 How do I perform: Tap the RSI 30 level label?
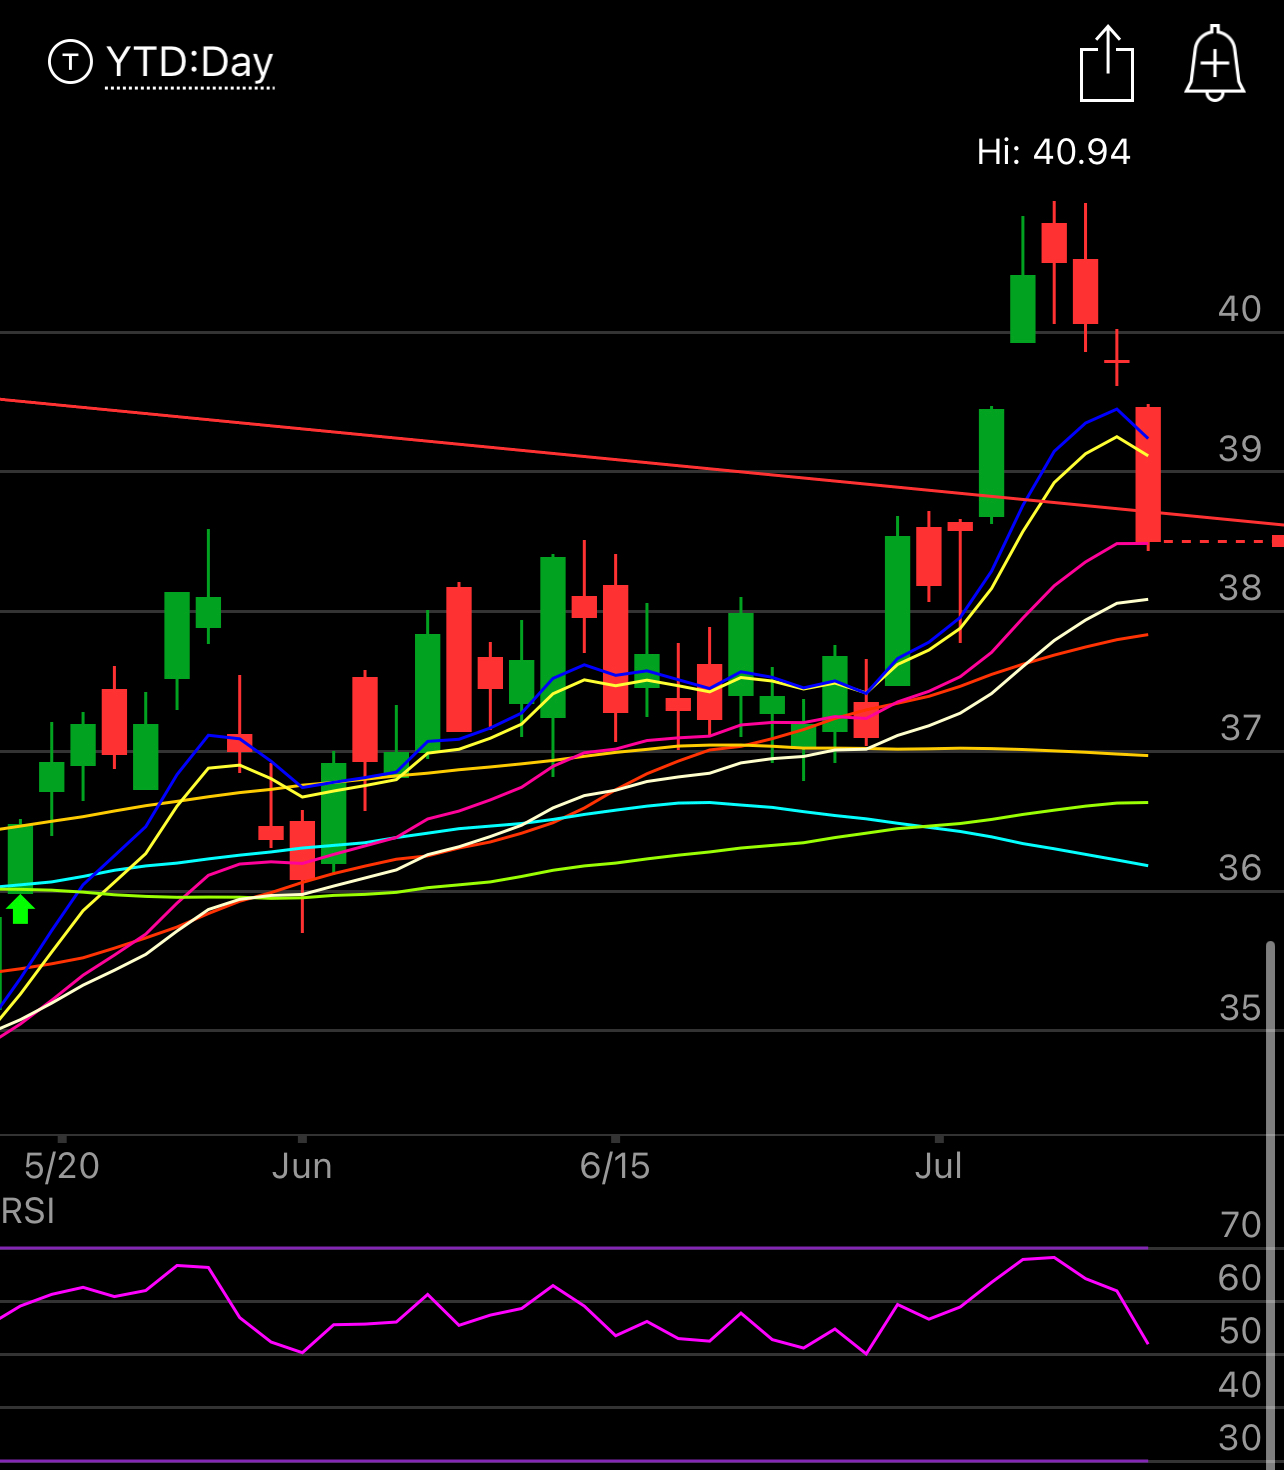tap(1240, 1437)
